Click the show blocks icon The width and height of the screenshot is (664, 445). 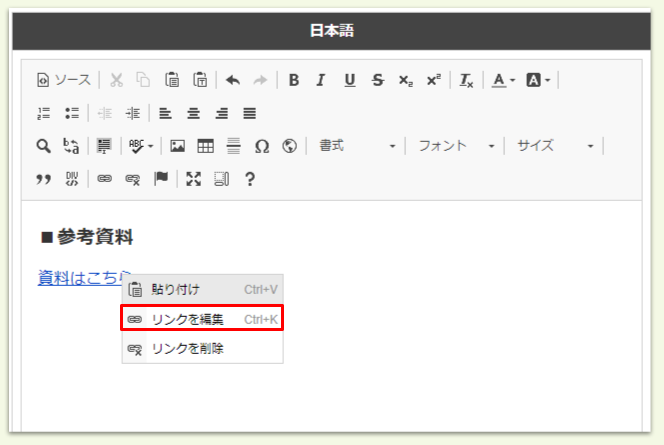point(221,179)
